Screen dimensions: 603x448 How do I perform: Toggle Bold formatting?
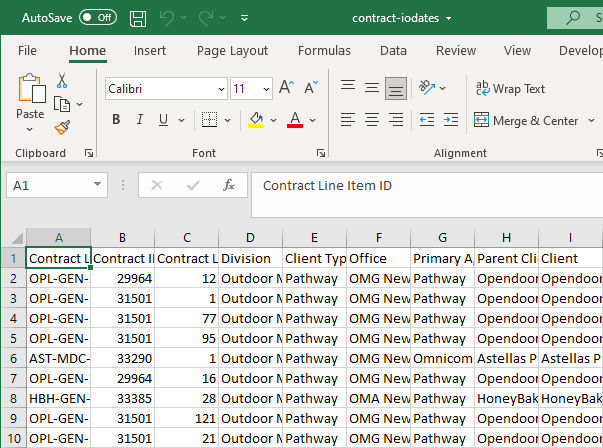(116, 120)
